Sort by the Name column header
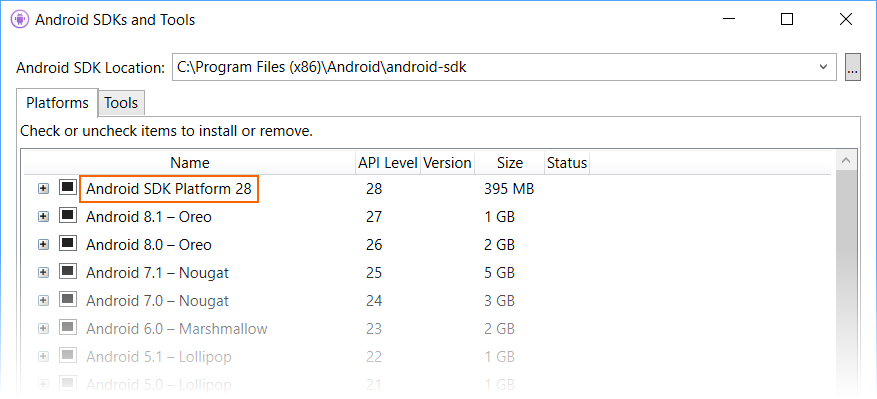 tap(190, 163)
